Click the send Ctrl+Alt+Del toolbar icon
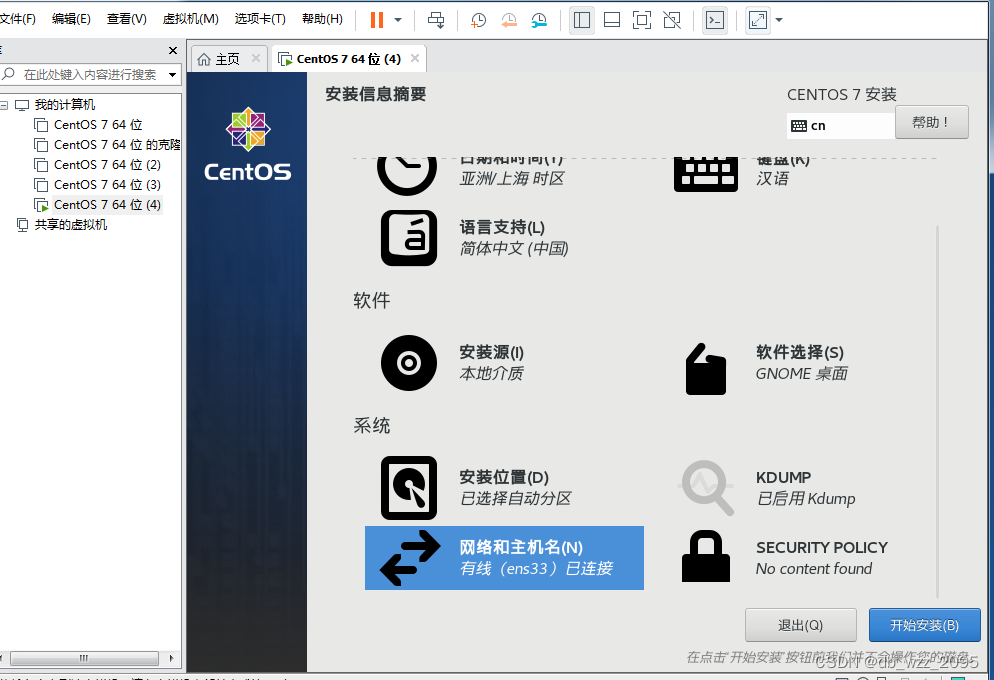Screen dimensions: 994x680 tap(436, 20)
